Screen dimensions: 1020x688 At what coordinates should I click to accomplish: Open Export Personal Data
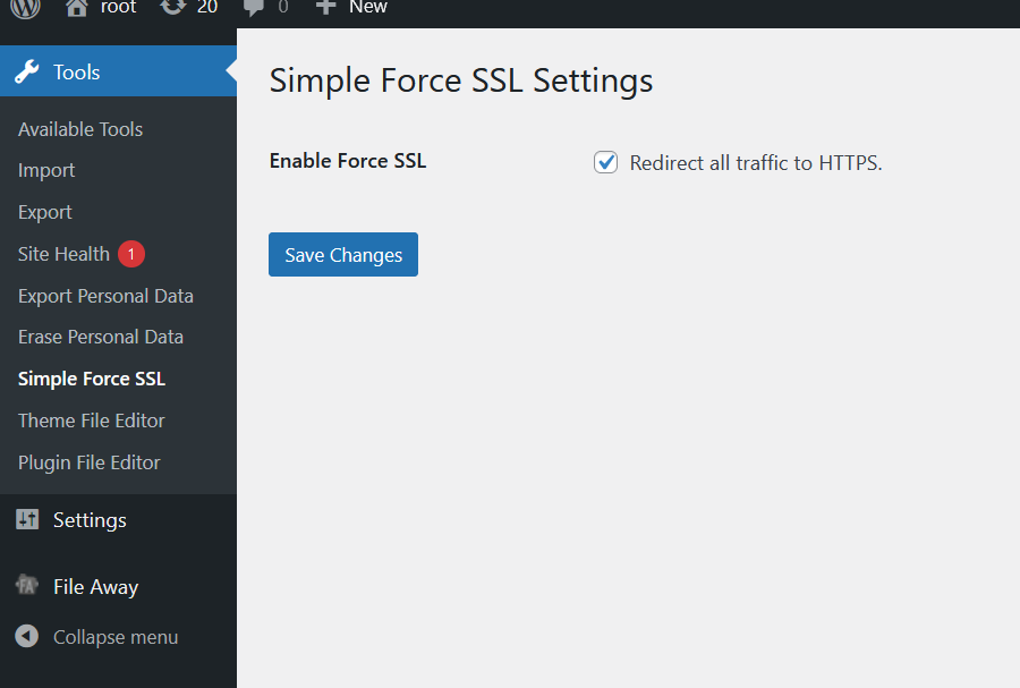coord(105,295)
